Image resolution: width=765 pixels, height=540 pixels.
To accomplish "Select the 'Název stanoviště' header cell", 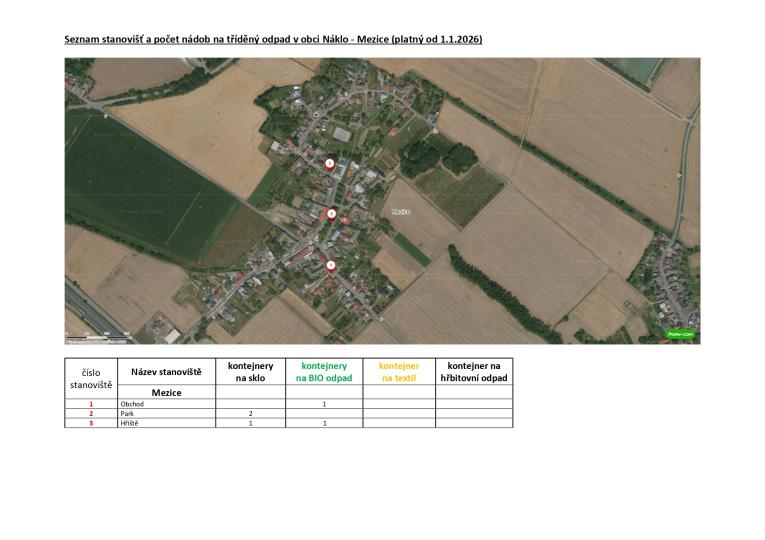I will point(166,372).
